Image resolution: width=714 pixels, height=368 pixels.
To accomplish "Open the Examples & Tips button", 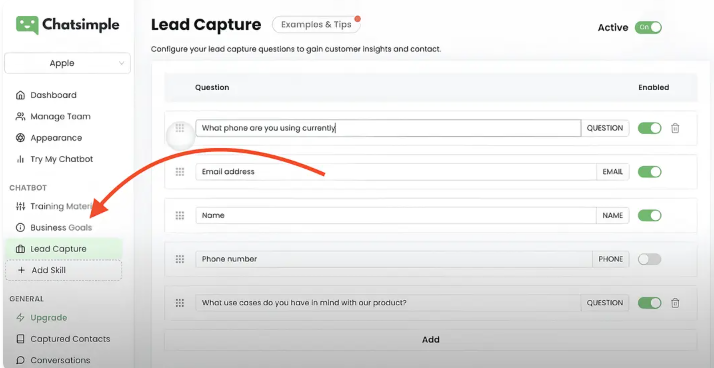I will point(316,25).
